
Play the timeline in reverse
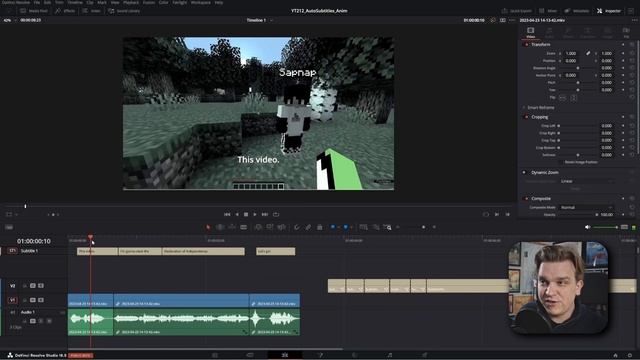point(237,214)
